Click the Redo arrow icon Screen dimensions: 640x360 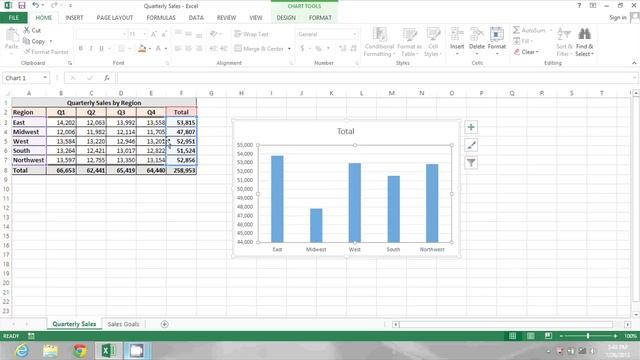(x=53, y=5)
